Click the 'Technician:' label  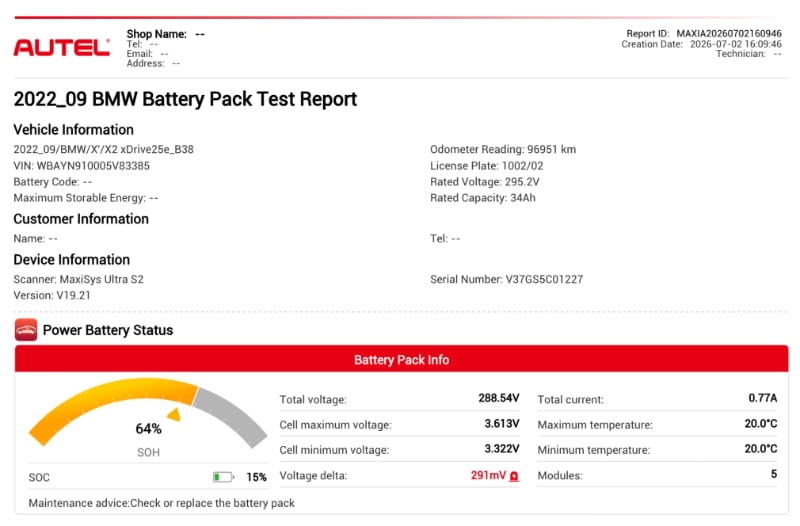pos(741,54)
